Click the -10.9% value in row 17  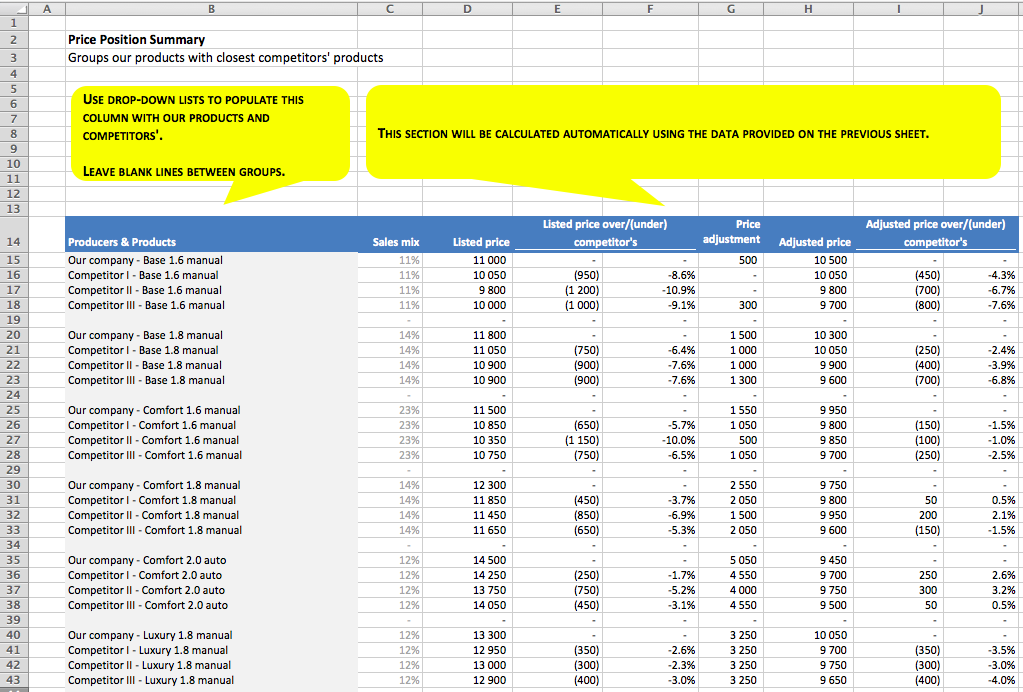[679, 290]
